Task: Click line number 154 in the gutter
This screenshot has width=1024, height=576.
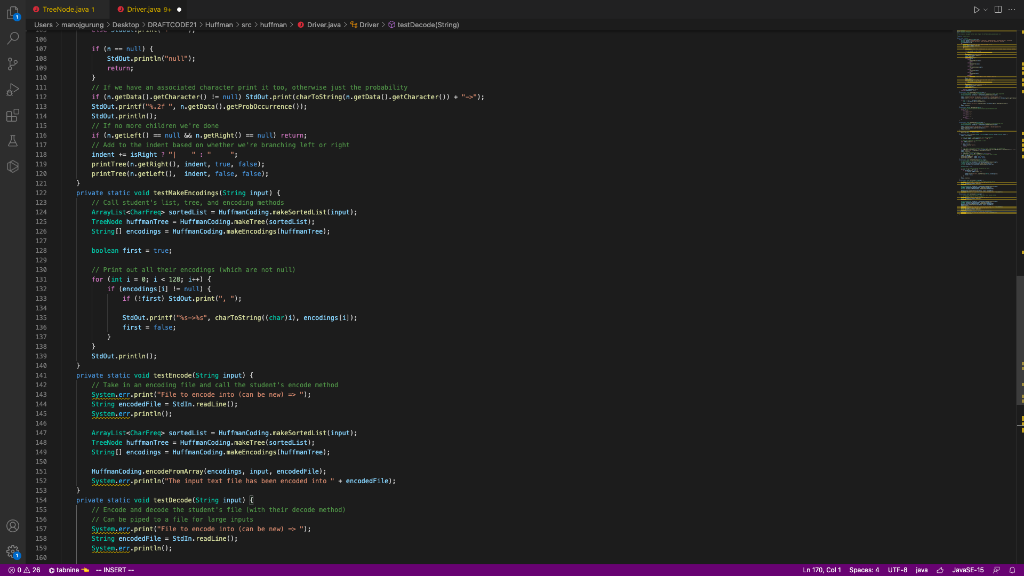Action: point(41,500)
